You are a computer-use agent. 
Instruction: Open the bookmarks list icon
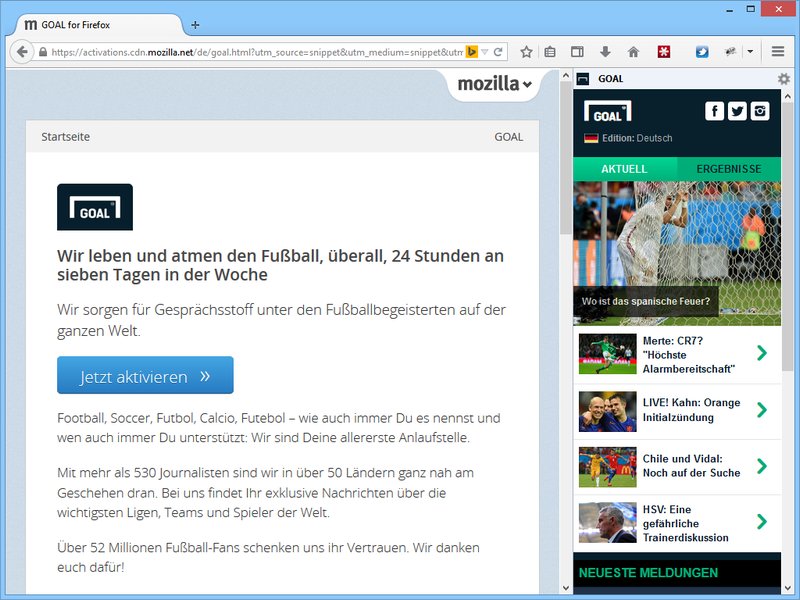coord(550,52)
